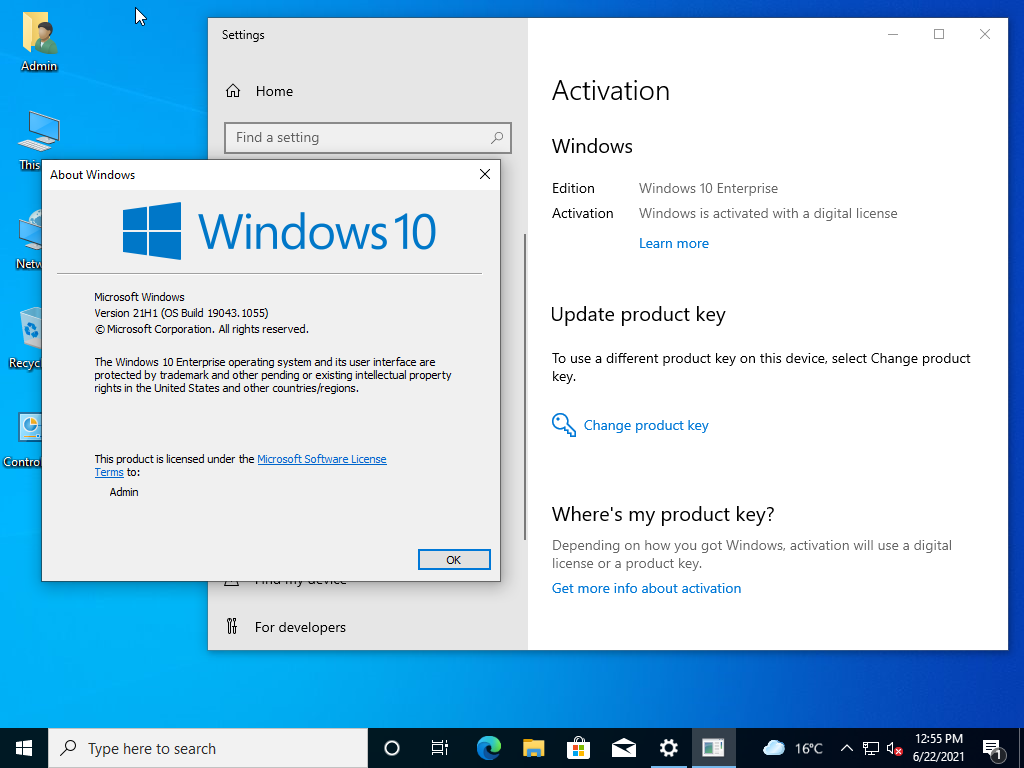Open the notification center icon
Image resolution: width=1024 pixels, height=768 pixels.
992,748
